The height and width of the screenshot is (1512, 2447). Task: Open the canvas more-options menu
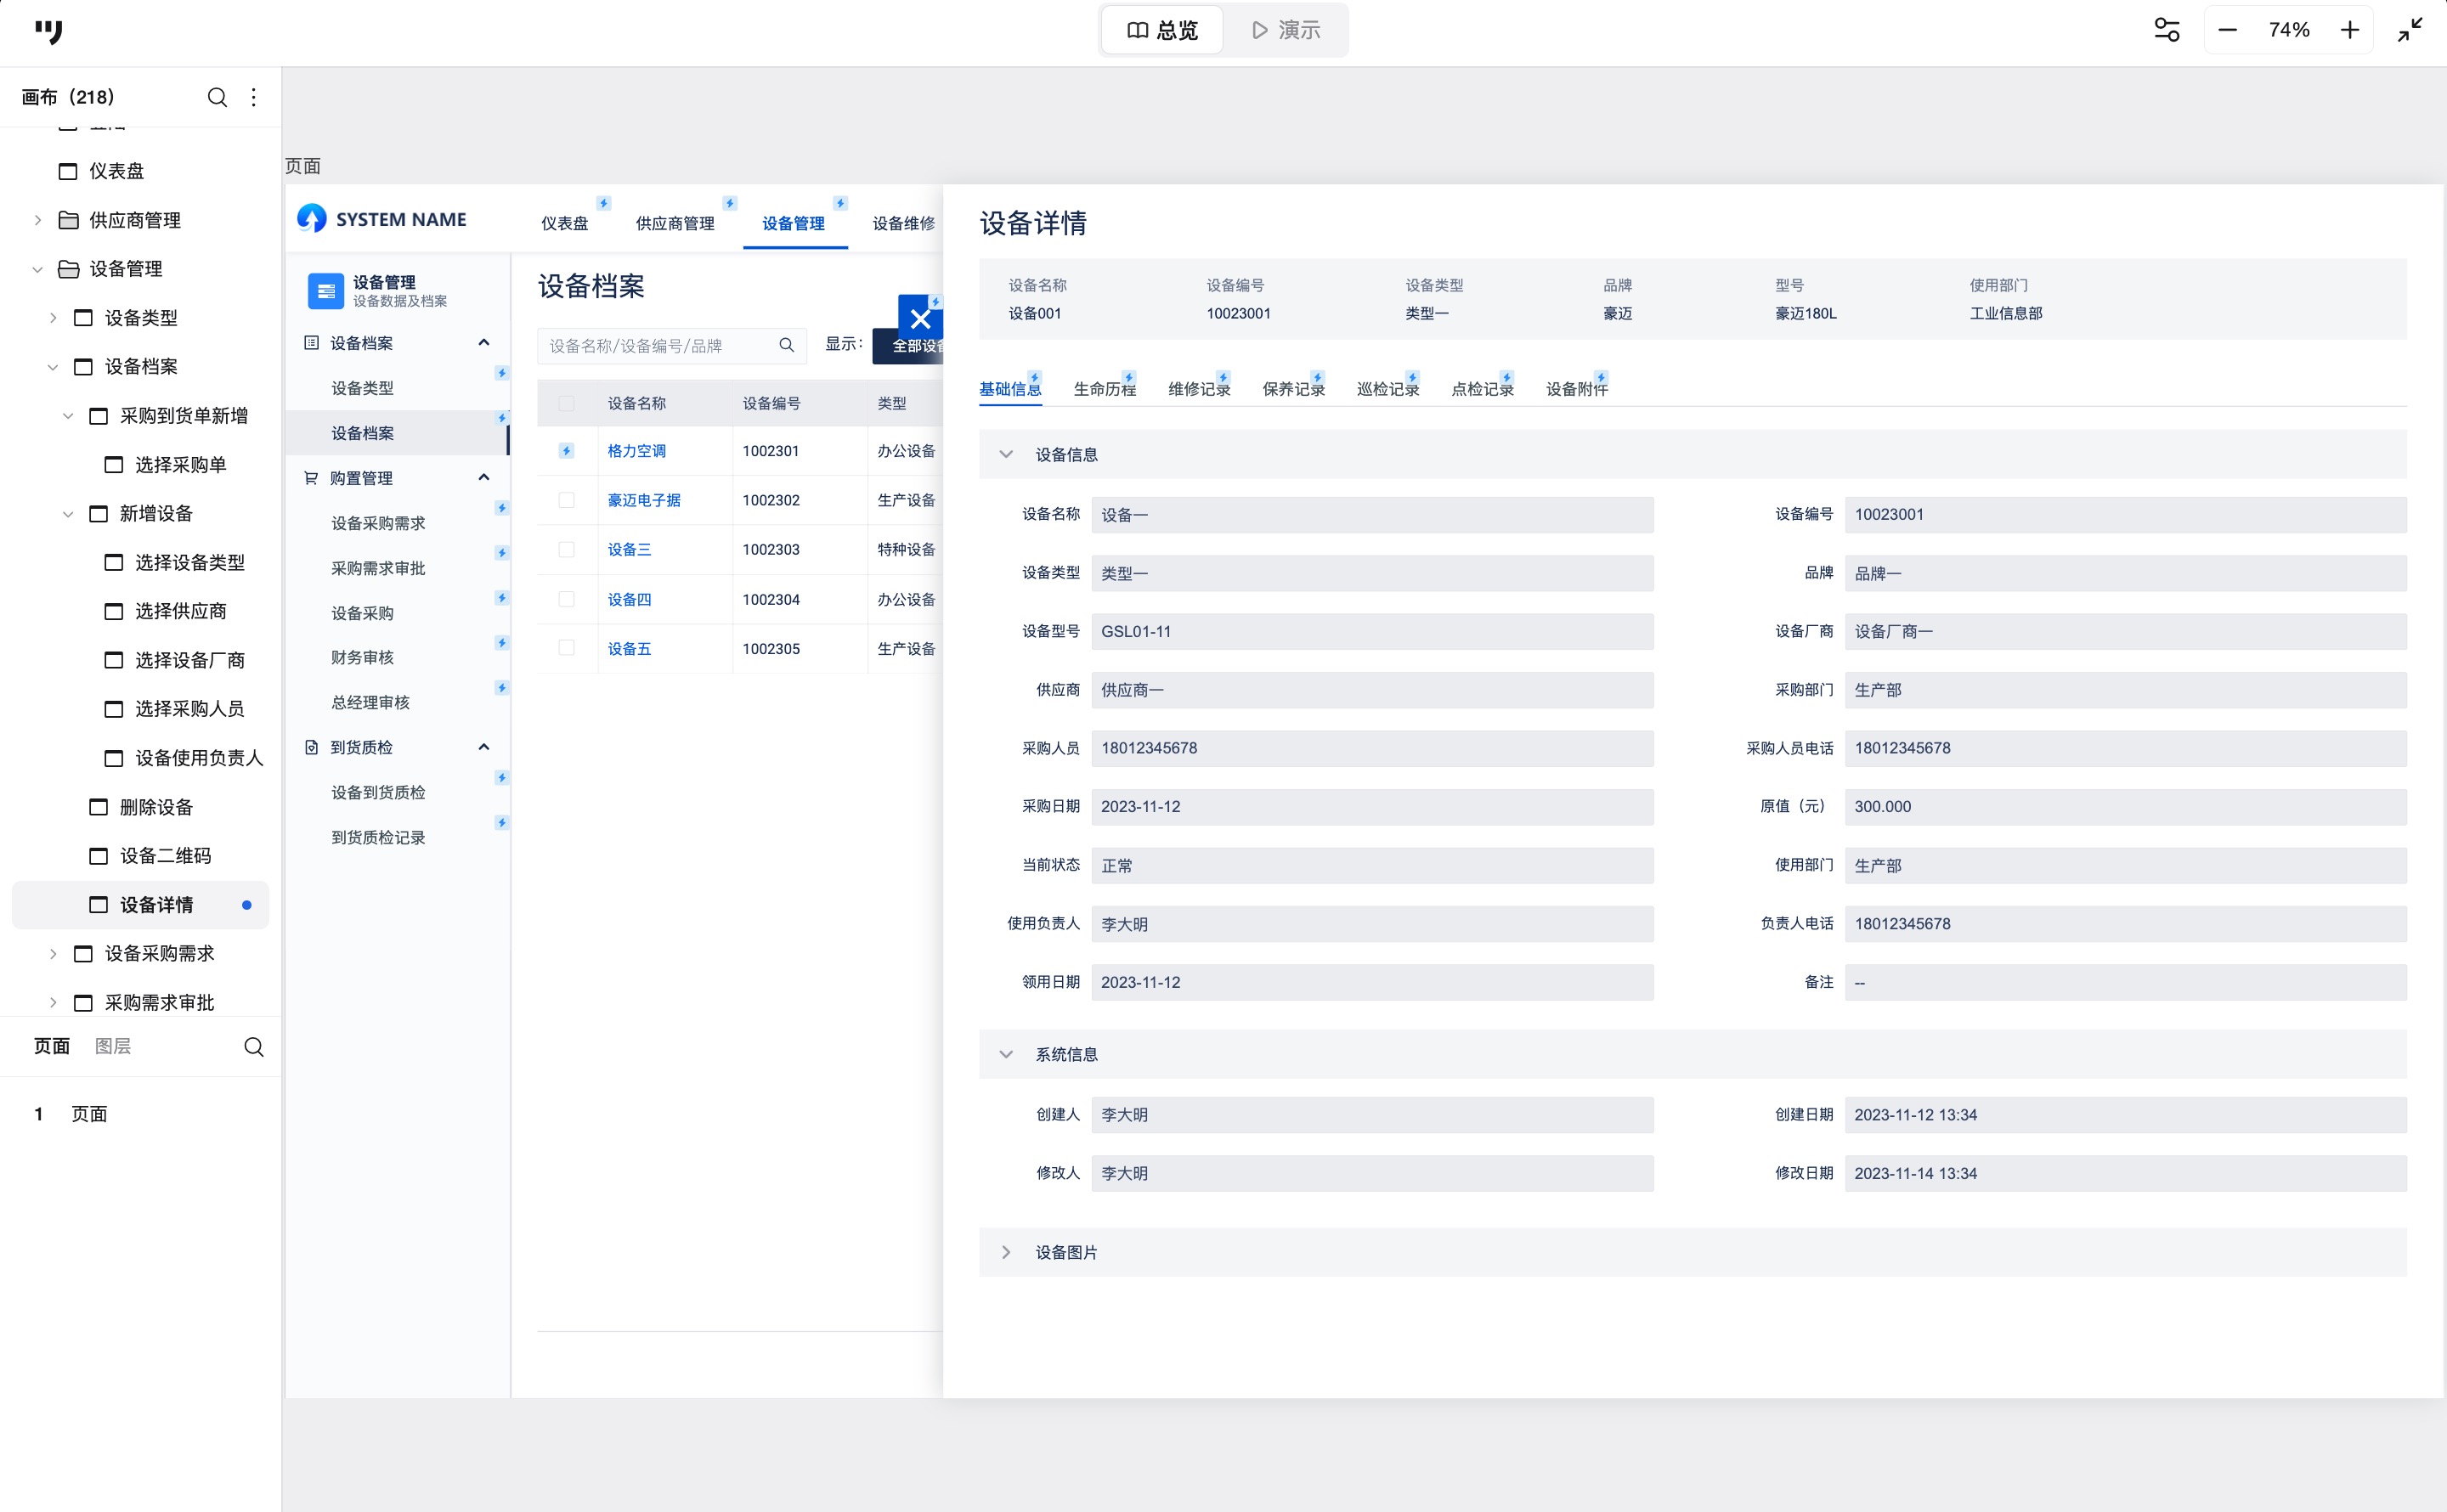pos(254,97)
